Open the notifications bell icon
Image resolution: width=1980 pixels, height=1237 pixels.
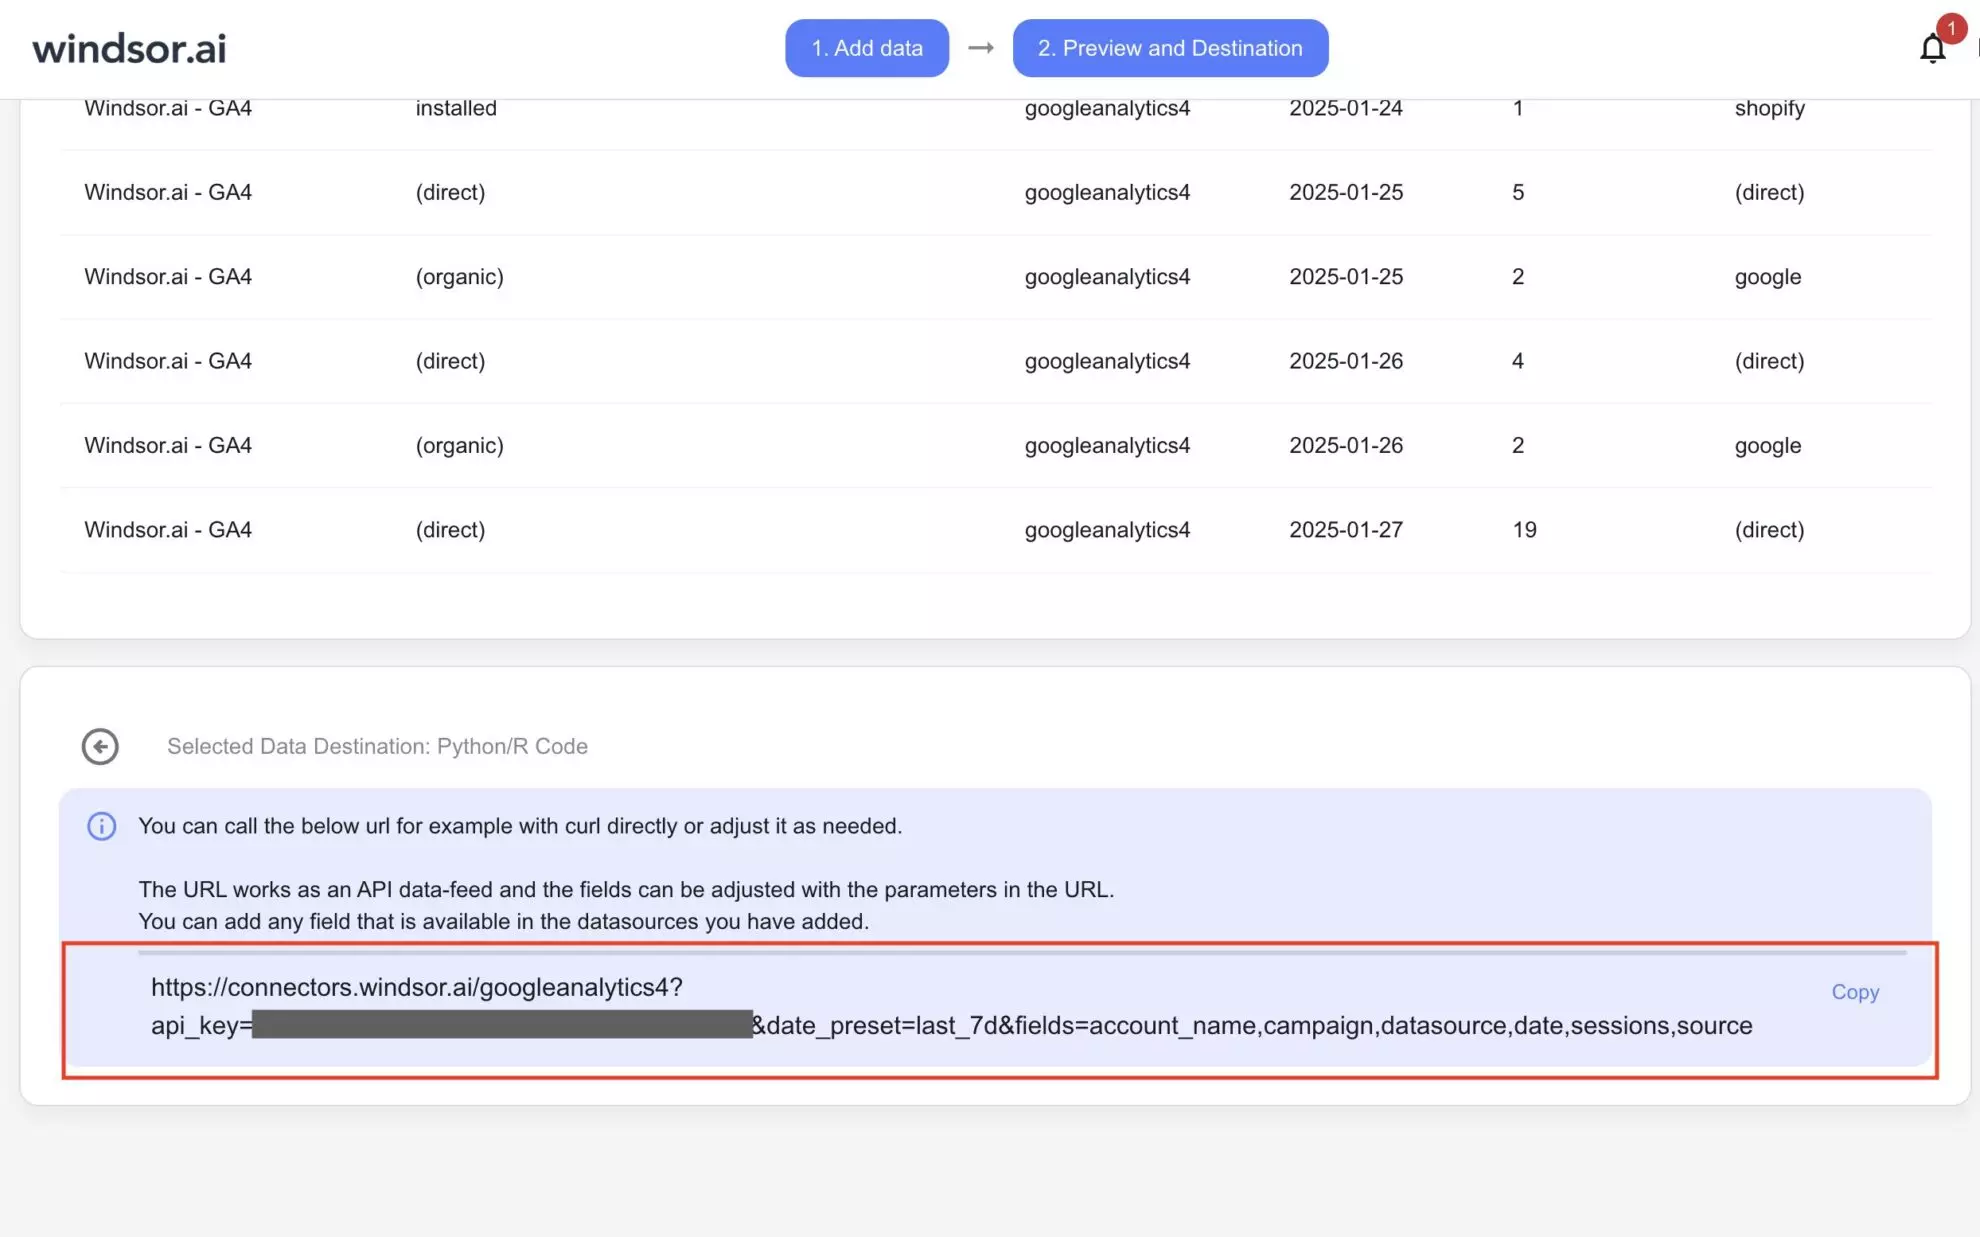point(1932,49)
